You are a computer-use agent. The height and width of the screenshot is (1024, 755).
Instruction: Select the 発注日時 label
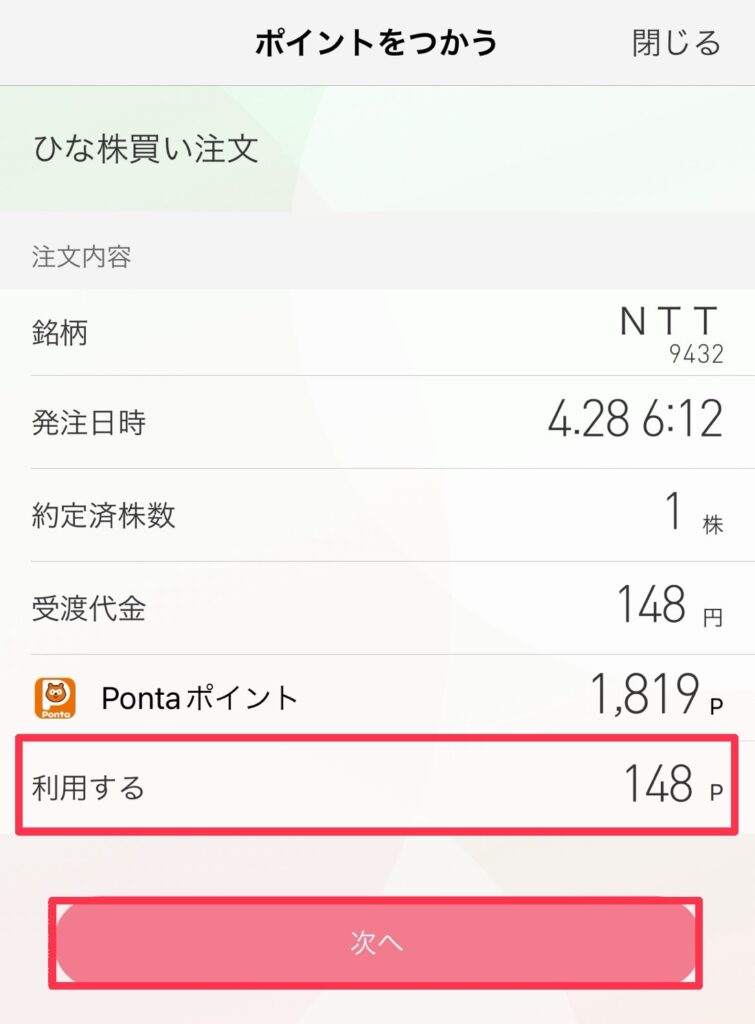click(89, 423)
